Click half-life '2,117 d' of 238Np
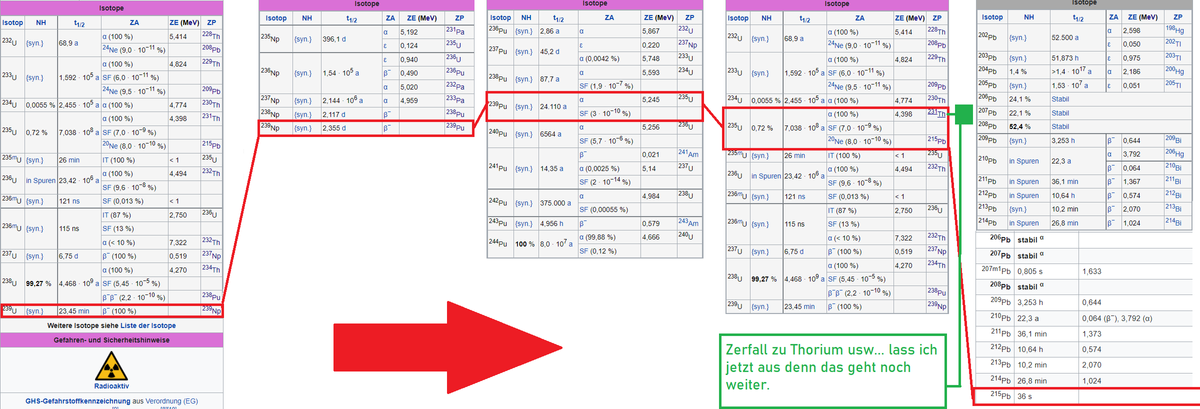This screenshot has height=409, width=1200. point(334,114)
